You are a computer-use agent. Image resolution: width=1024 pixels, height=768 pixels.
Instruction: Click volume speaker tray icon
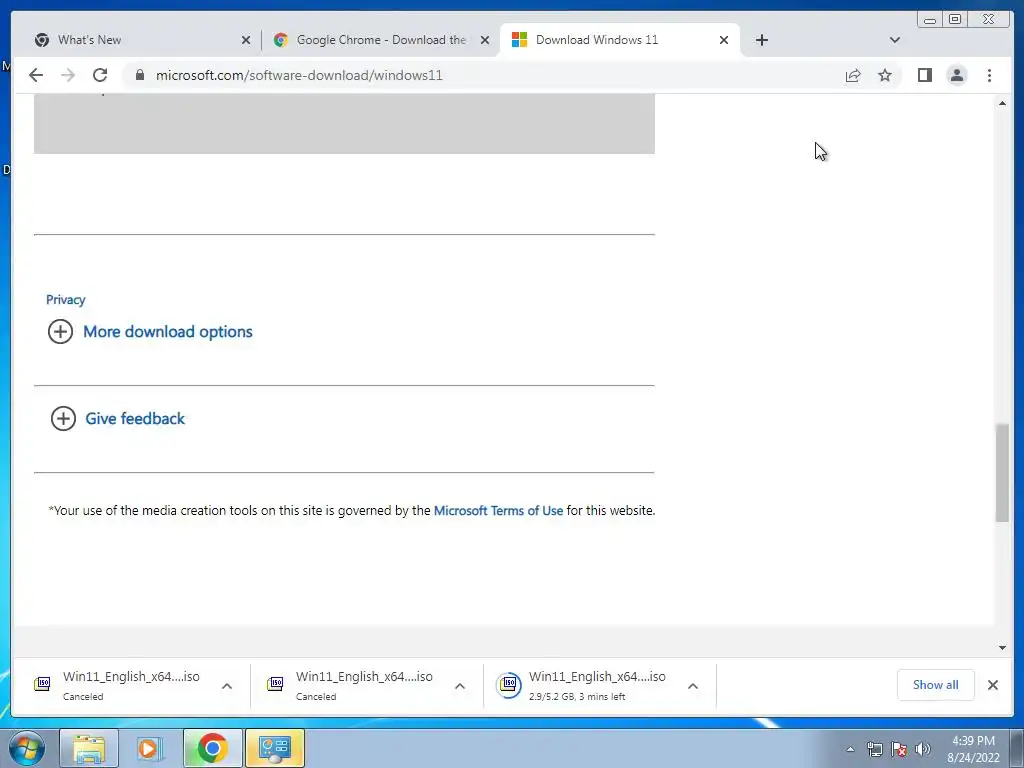(923, 749)
